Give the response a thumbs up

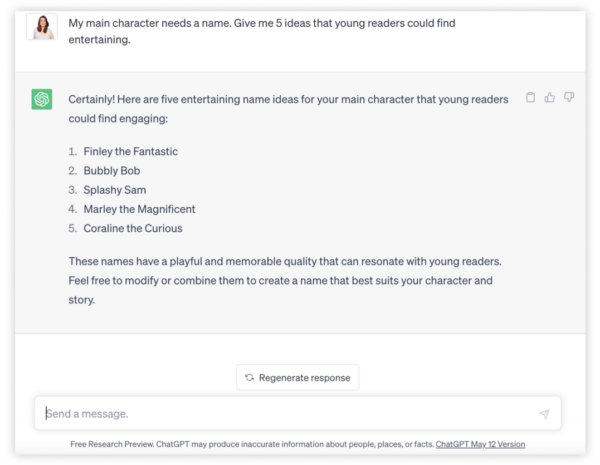550,97
